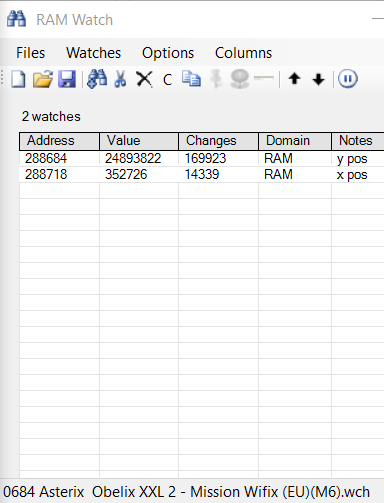Viewport: 384px width, 503px height.
Task: Sort by the Domain column header
Action: (x=295, y=141)
